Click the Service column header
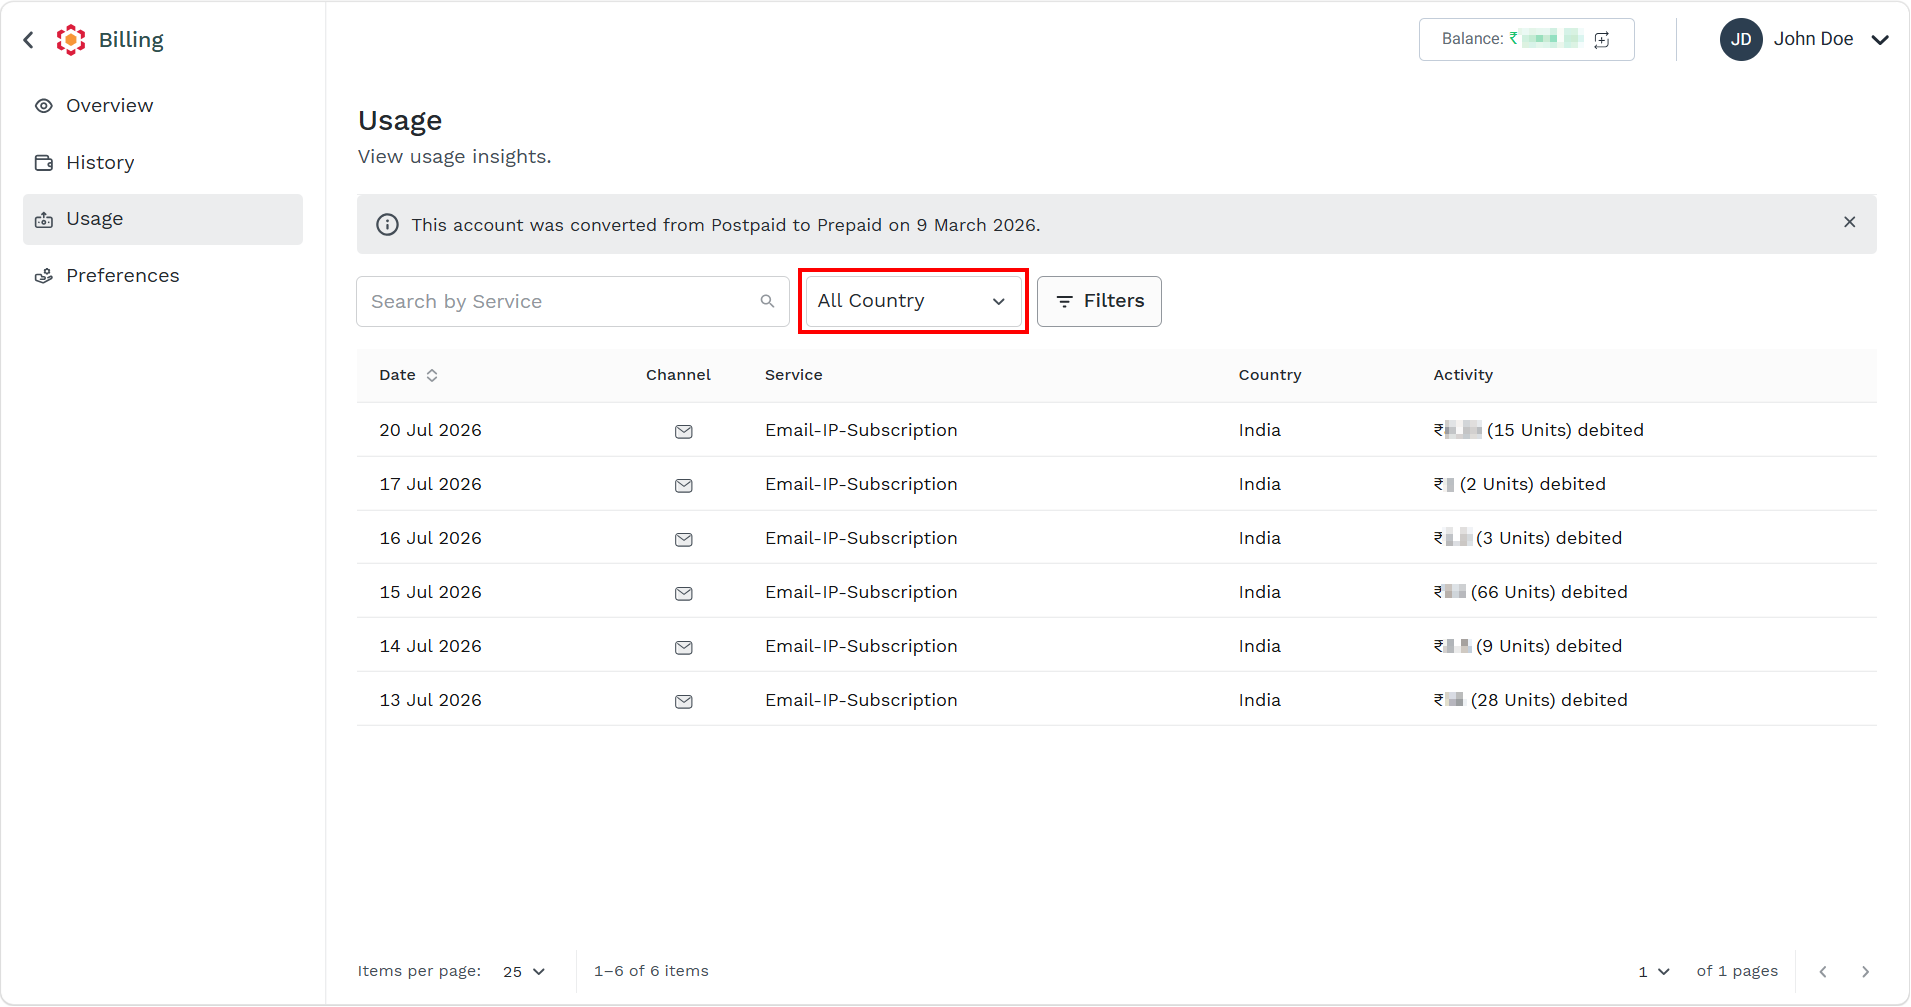1911x1007 pixels. point(794,375)
